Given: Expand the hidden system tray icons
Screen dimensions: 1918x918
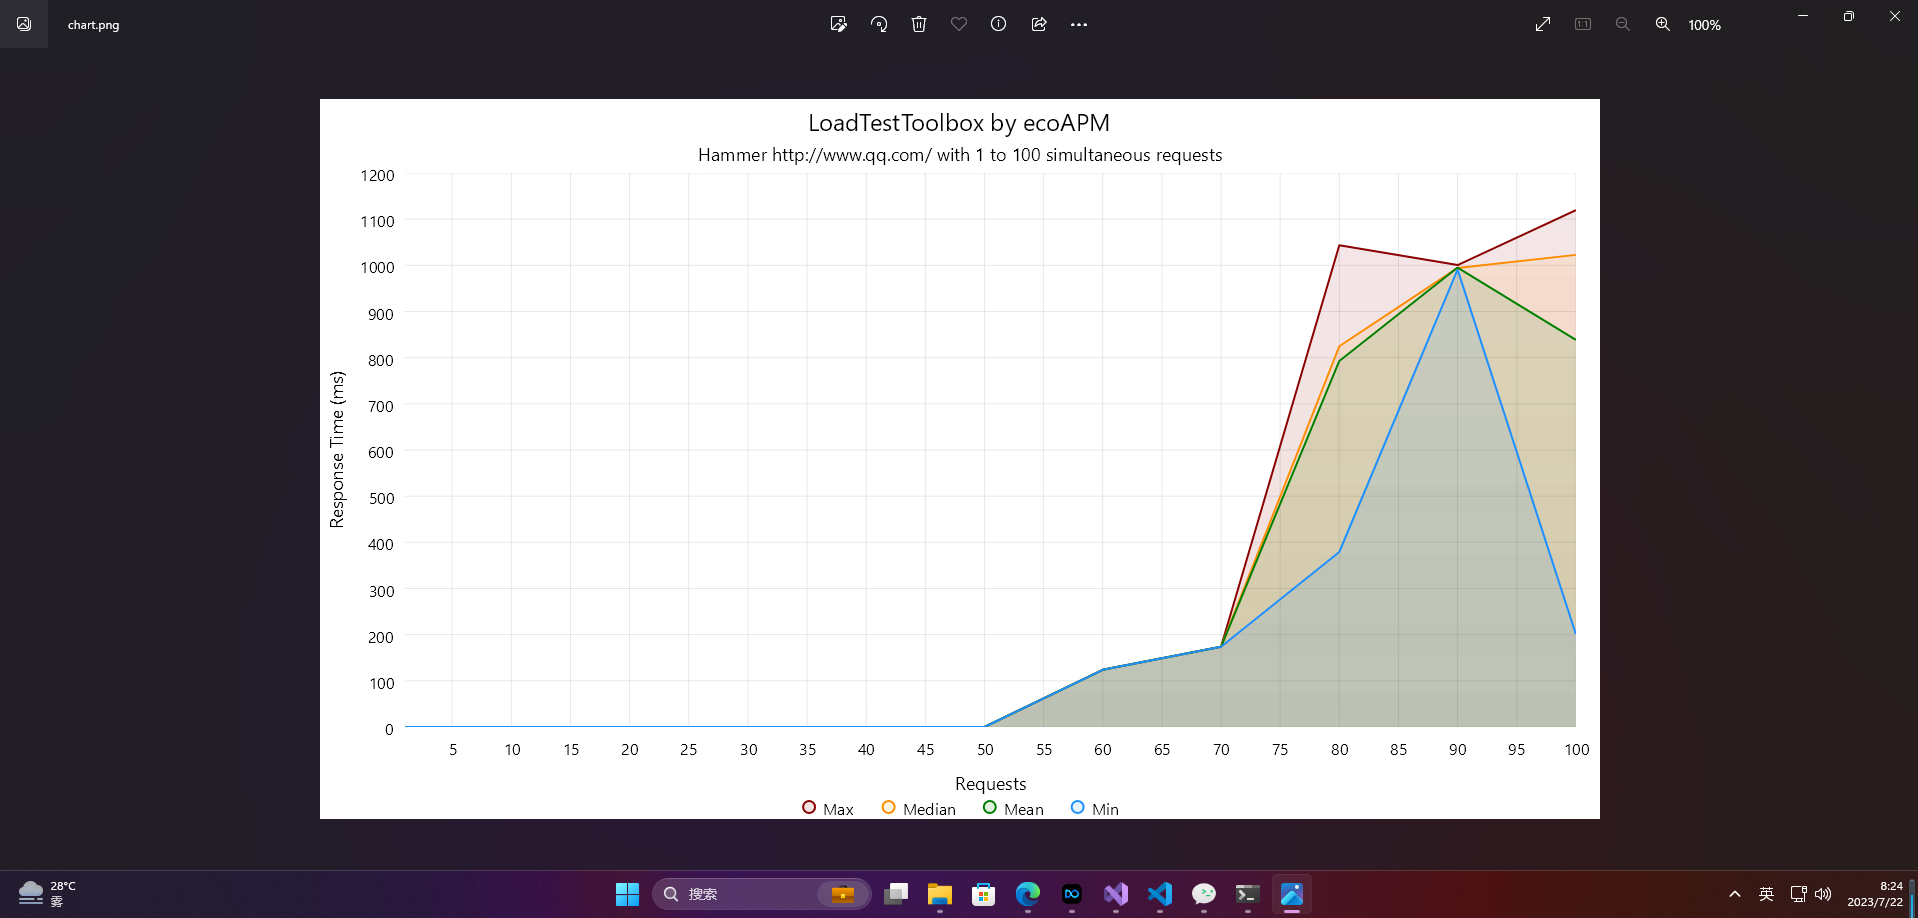Looking at the screenshot, I should [x=1735, y=894].
